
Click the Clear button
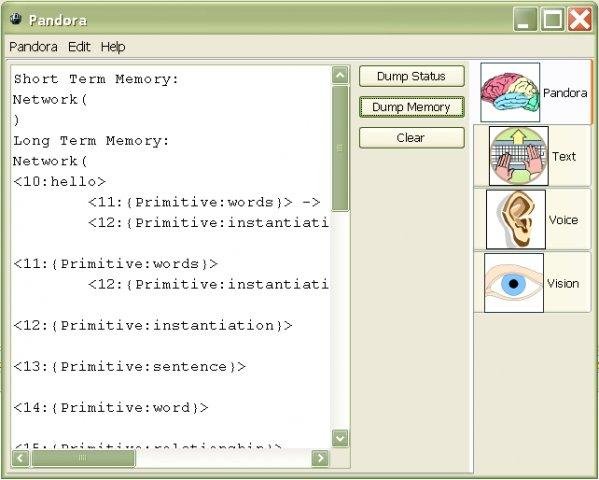click(x=412, y=138)
